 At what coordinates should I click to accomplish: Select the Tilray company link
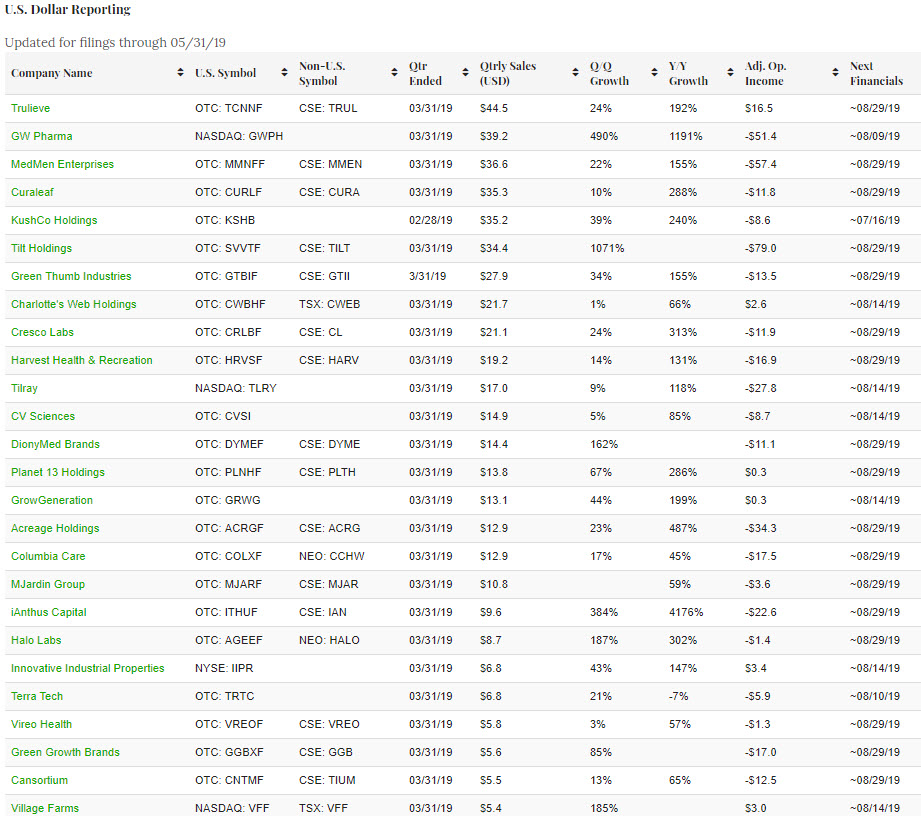pyautogui.click(x=24, y=388)
